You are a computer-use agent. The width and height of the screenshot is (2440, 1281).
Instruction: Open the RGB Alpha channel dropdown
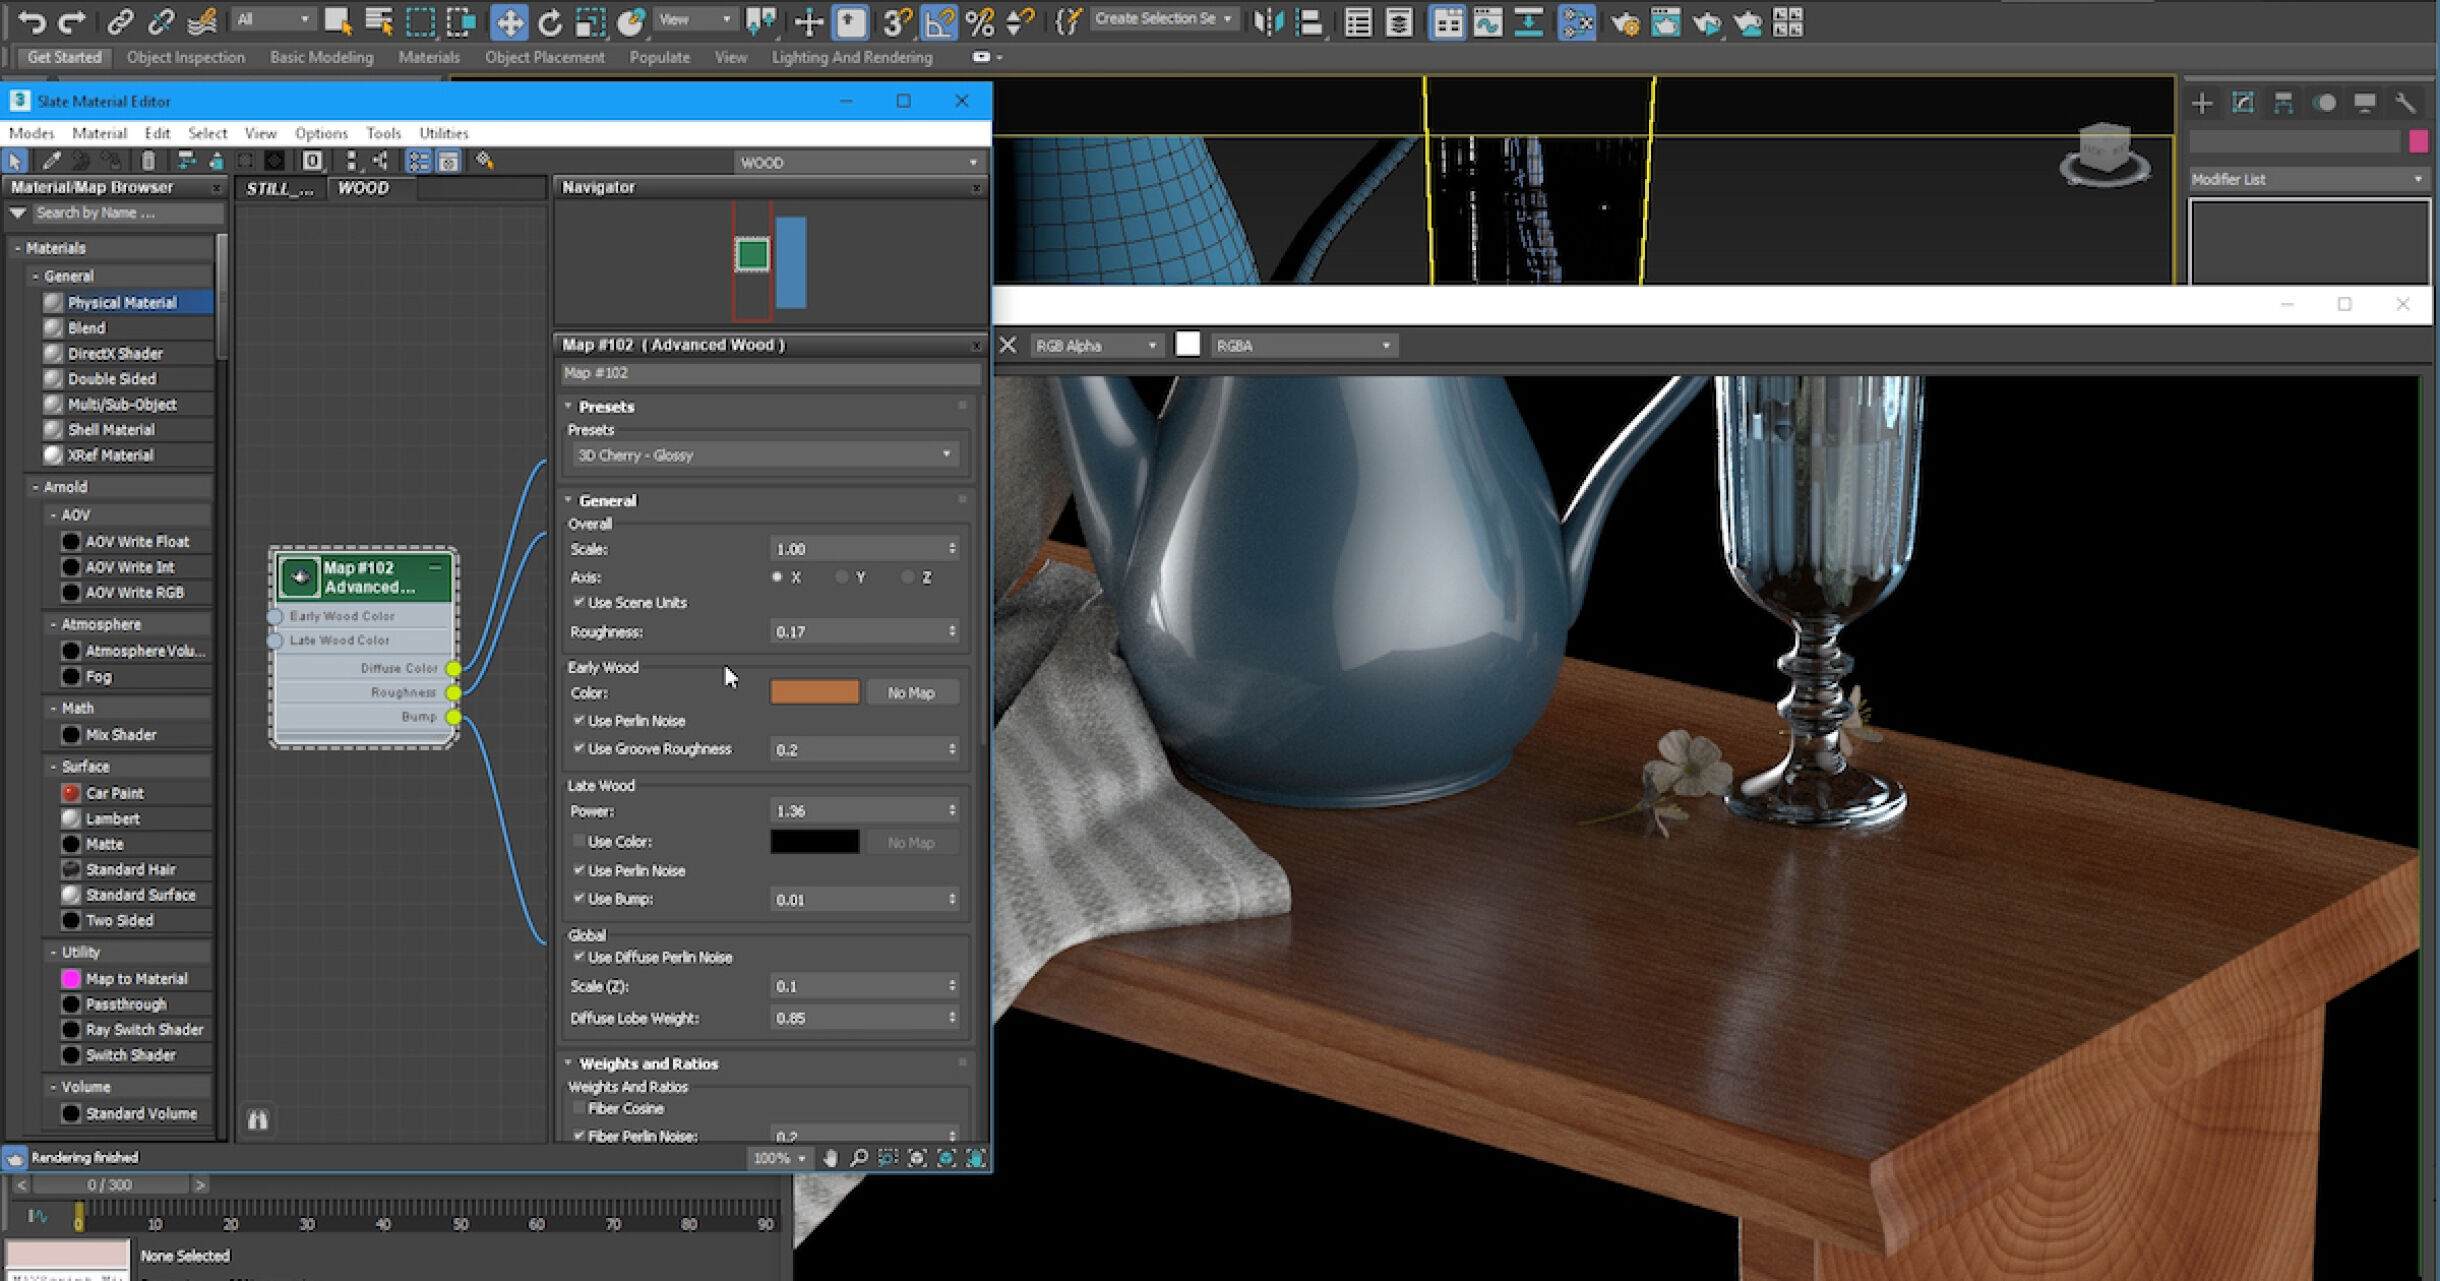pyautogui.click(x=1095, y=345)
